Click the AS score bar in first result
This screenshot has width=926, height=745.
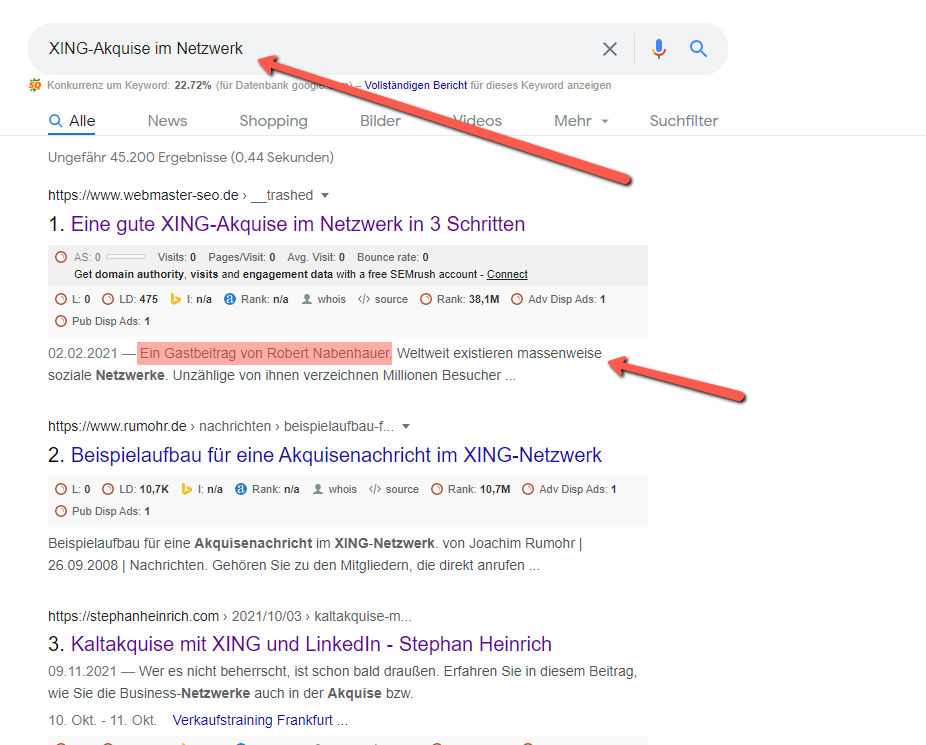pyautogui.click(x=125, y=257)
